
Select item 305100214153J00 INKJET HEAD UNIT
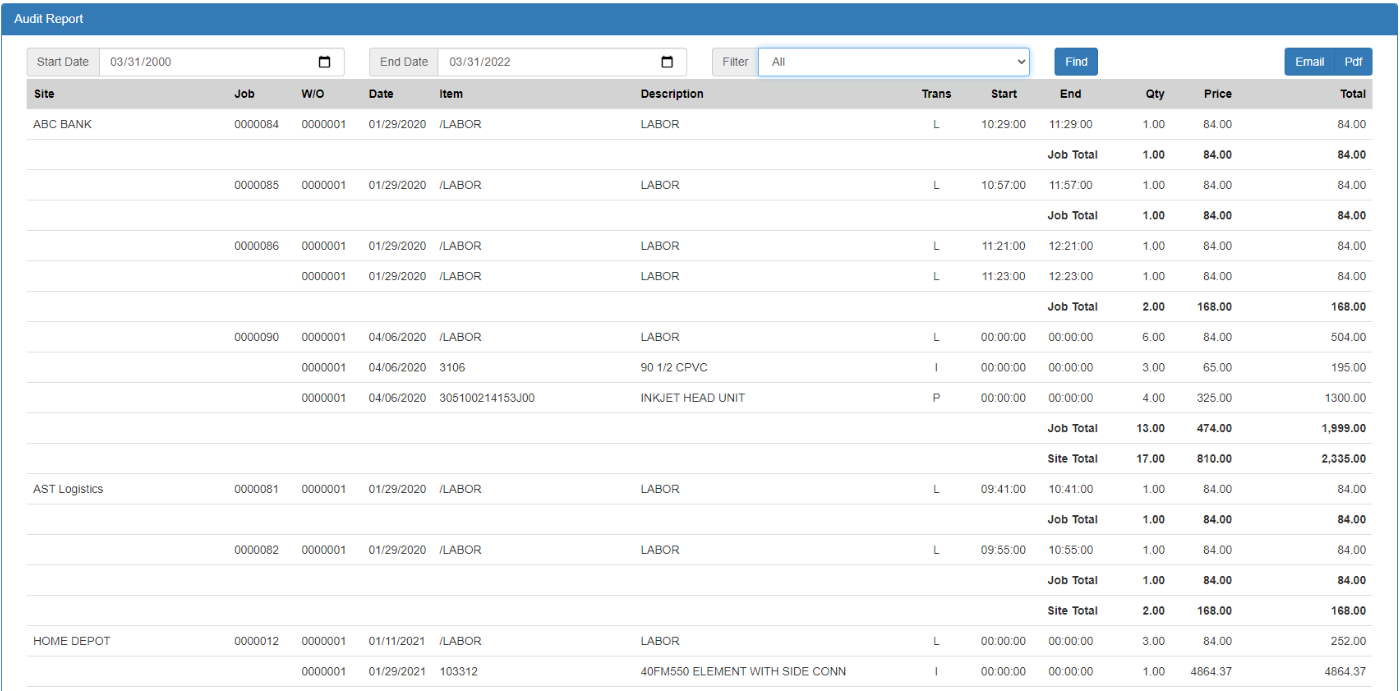point(489,397)
